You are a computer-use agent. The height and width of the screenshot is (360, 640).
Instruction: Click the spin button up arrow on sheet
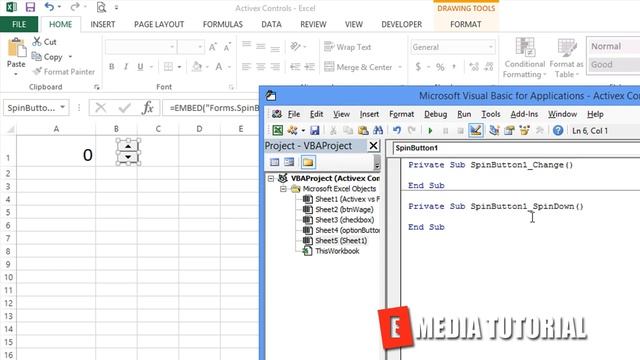pos(128,146)
